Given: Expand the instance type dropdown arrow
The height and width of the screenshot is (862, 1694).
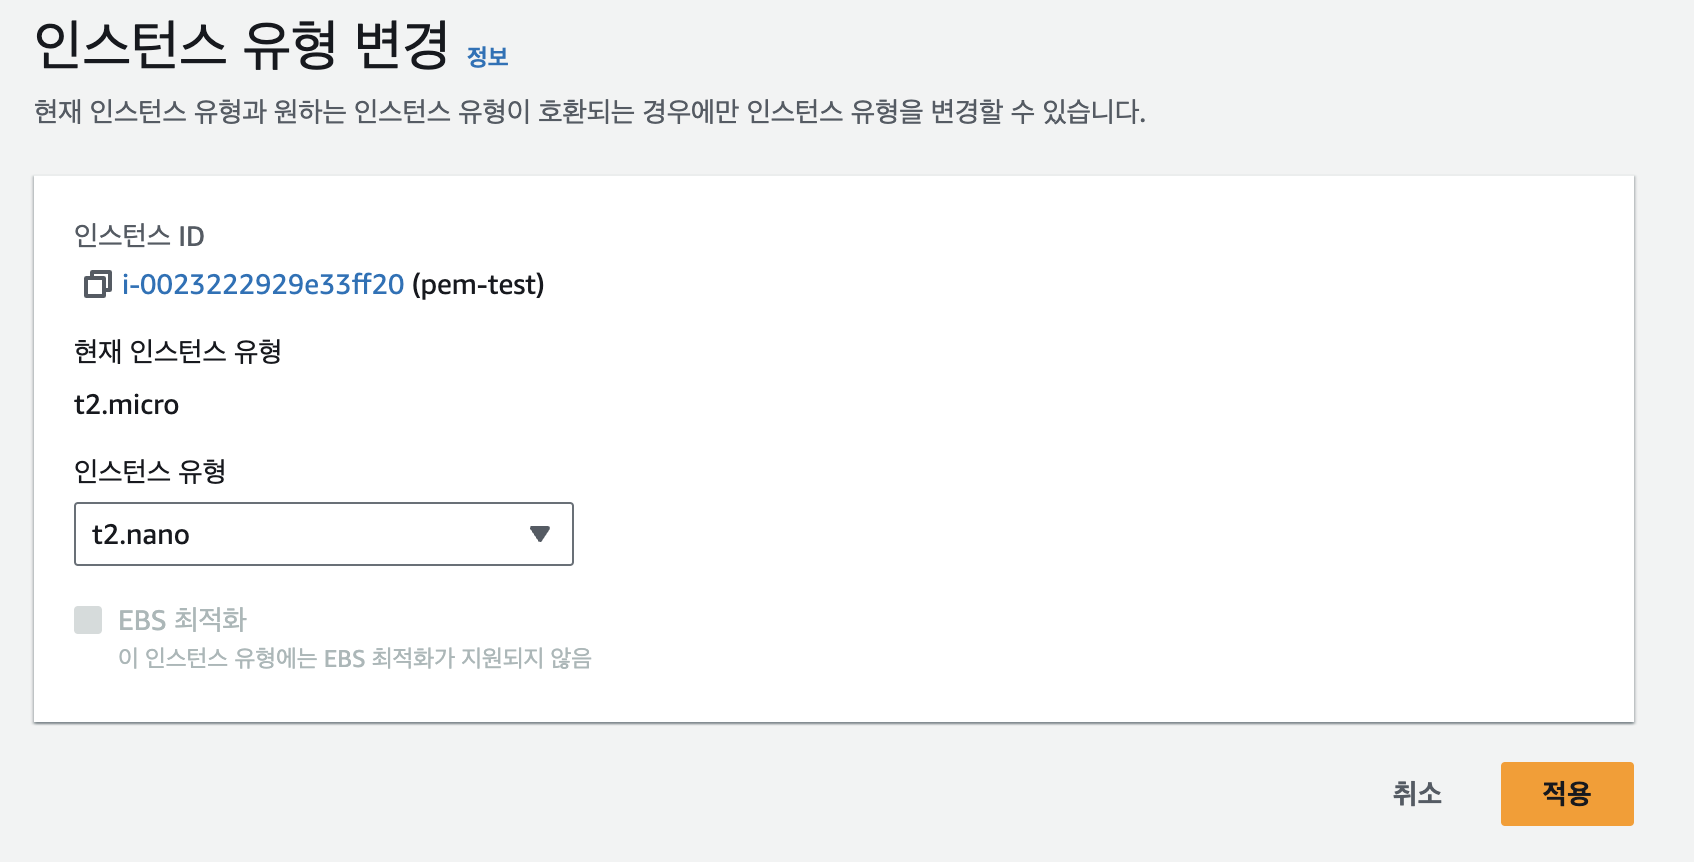Looking at the screenshot, I should point(540,534).
